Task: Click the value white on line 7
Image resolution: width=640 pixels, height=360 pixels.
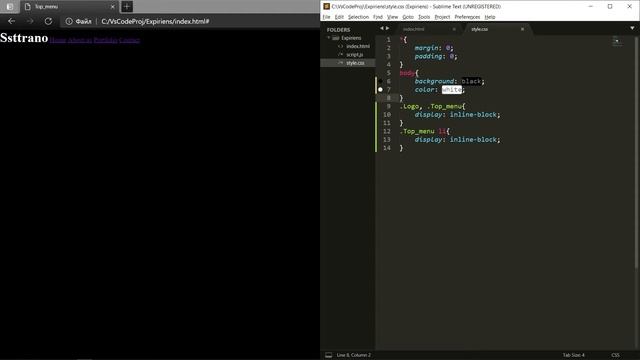Action: tap(452, 89)
